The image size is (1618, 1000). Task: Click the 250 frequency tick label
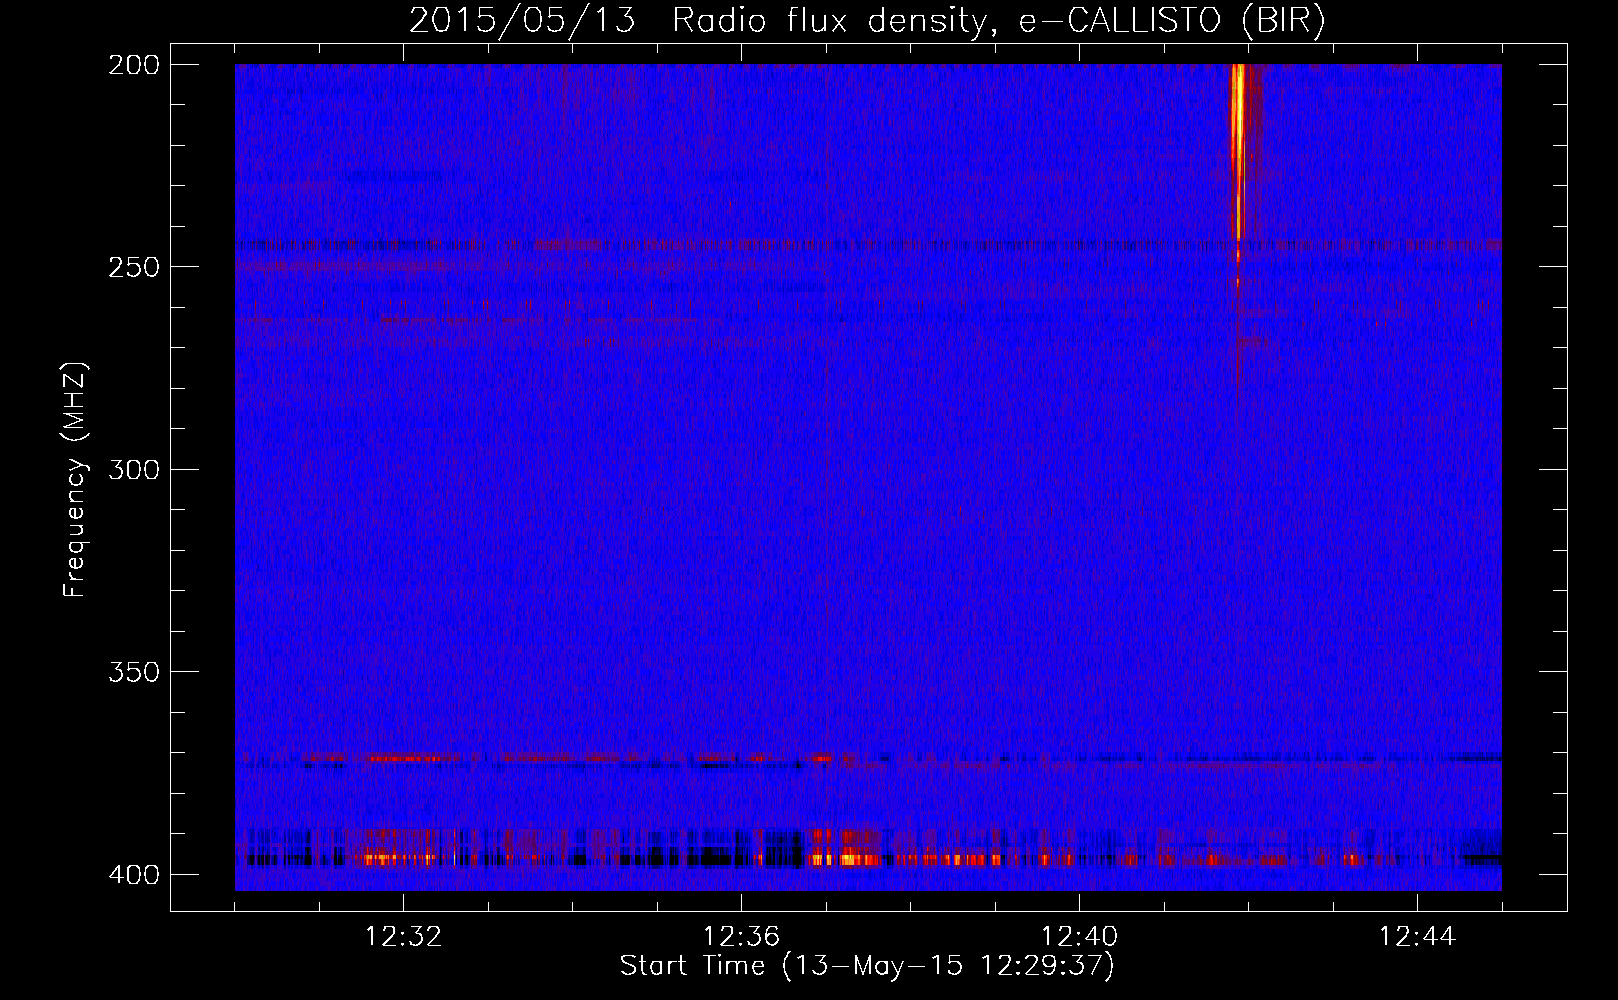click(x=134, y=267)
